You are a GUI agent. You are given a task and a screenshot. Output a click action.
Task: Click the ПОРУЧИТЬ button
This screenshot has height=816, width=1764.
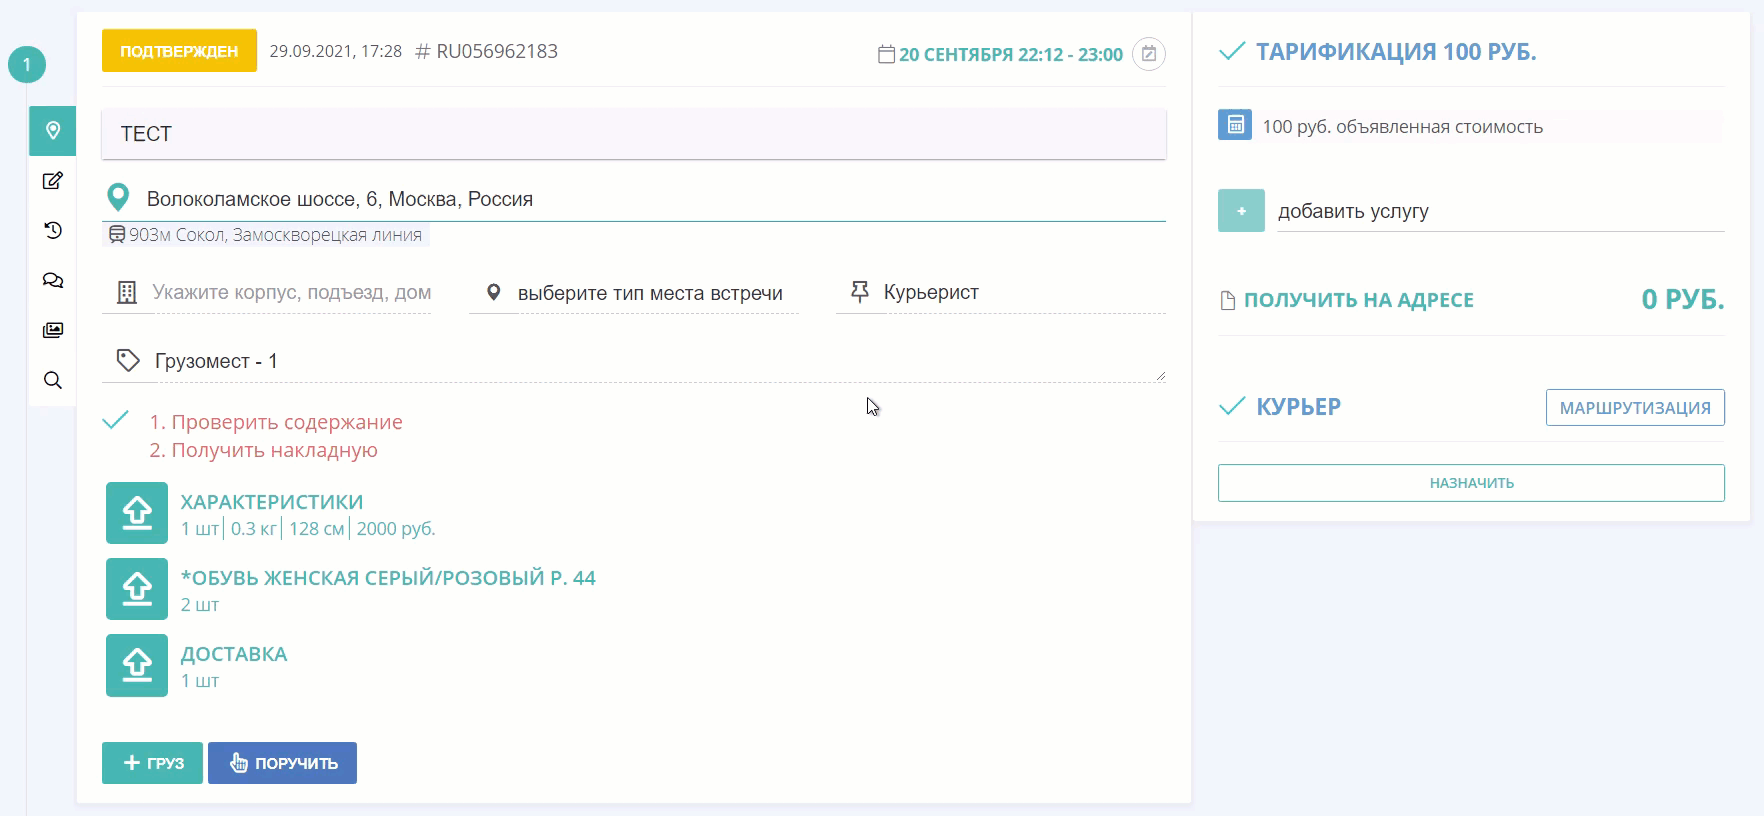coord(282,763)
